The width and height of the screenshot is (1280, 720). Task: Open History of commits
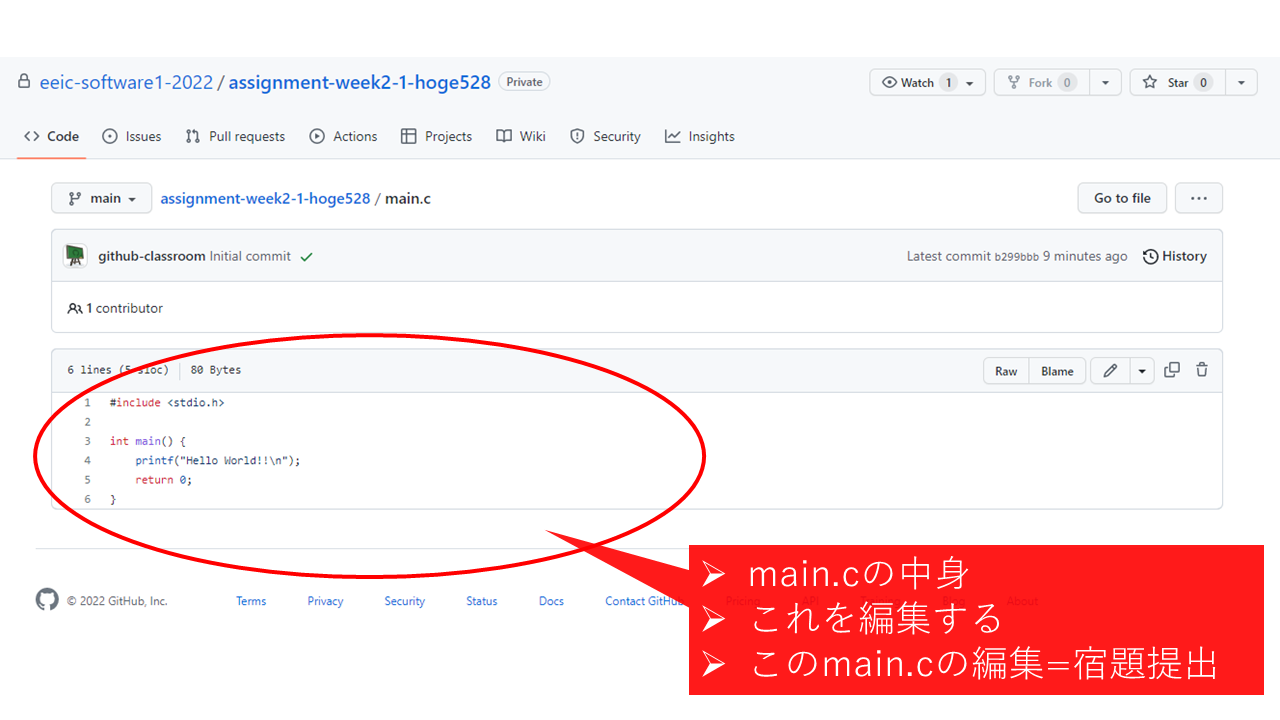click(x=1175, y=256)
